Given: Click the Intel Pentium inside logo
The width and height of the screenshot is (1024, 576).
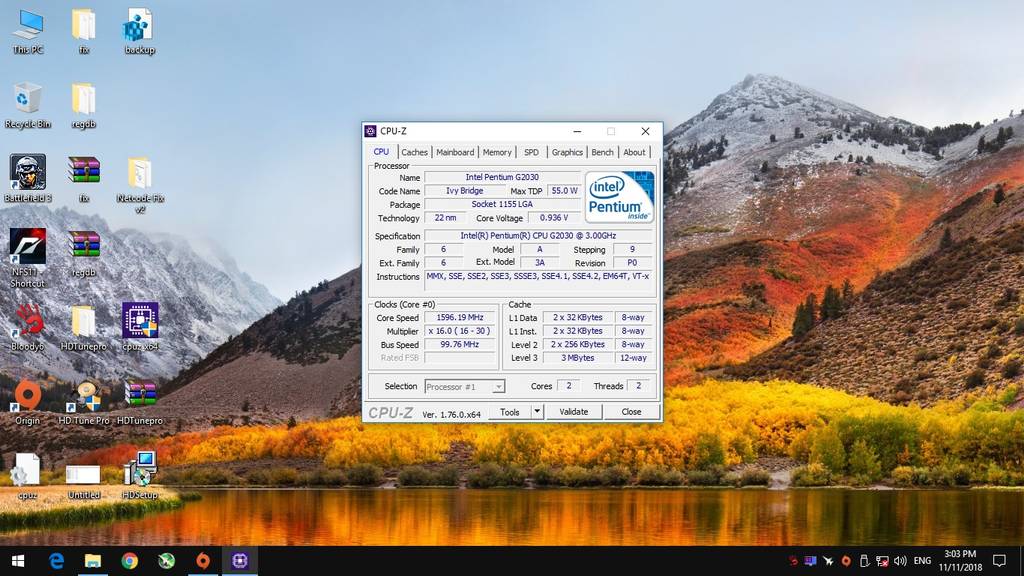Looking at the screenshot, I should click(619, 197).
